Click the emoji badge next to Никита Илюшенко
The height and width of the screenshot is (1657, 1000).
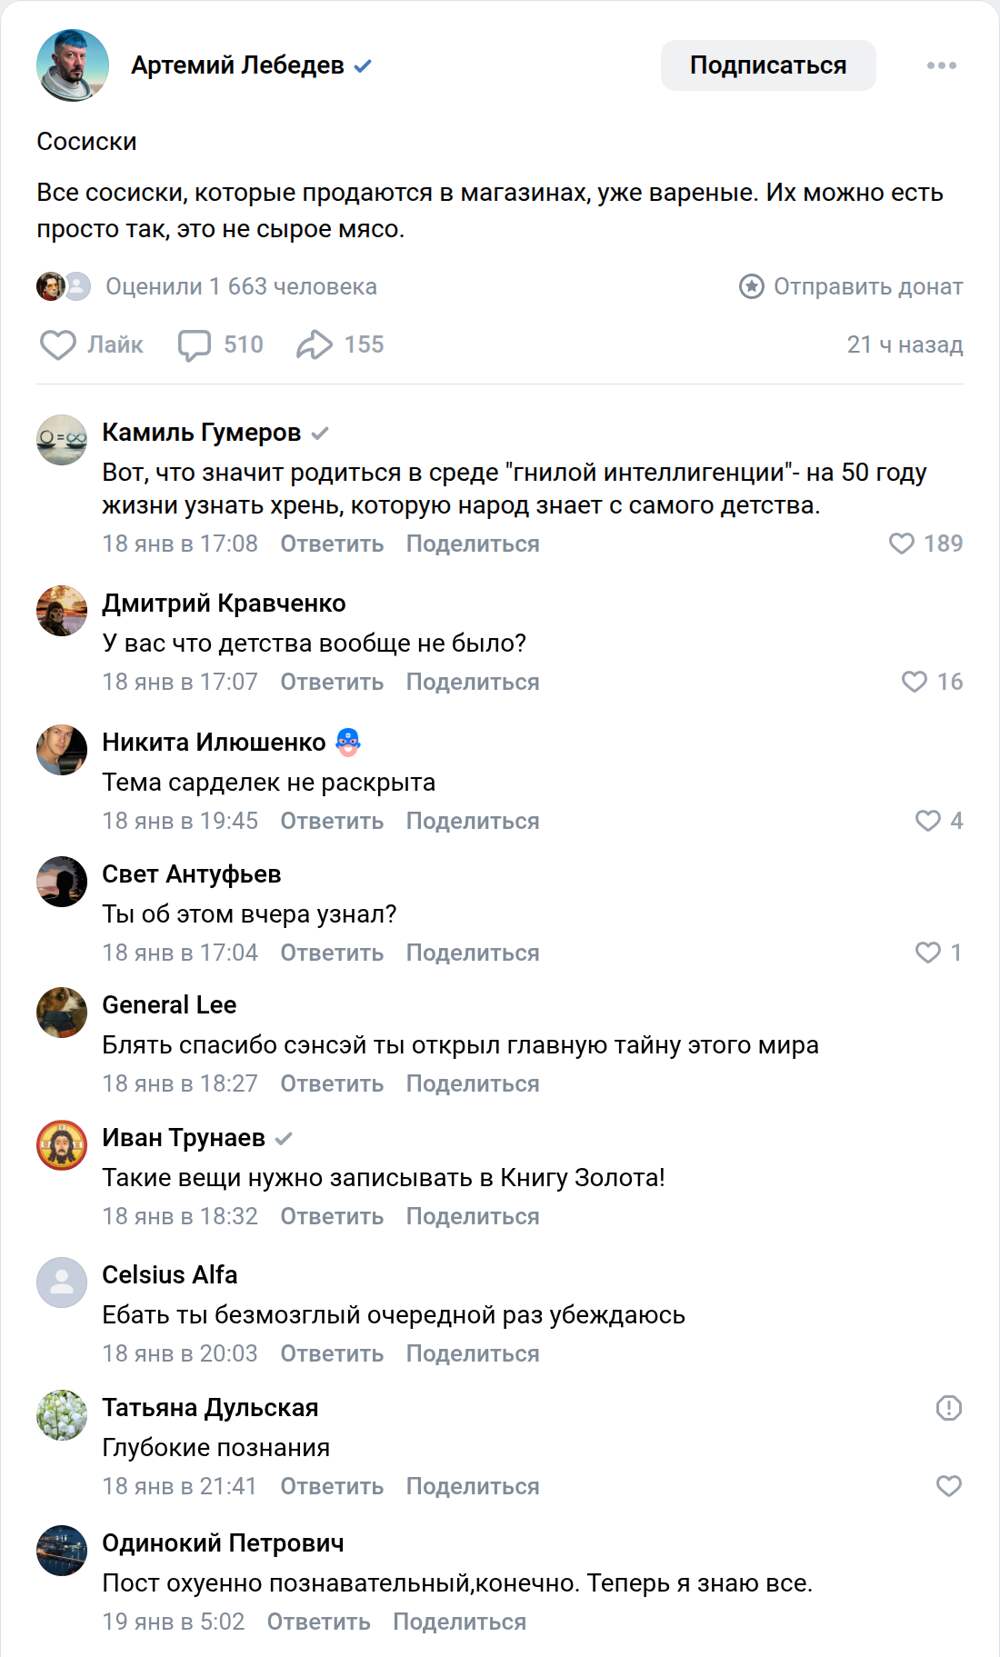coord(348,742)
